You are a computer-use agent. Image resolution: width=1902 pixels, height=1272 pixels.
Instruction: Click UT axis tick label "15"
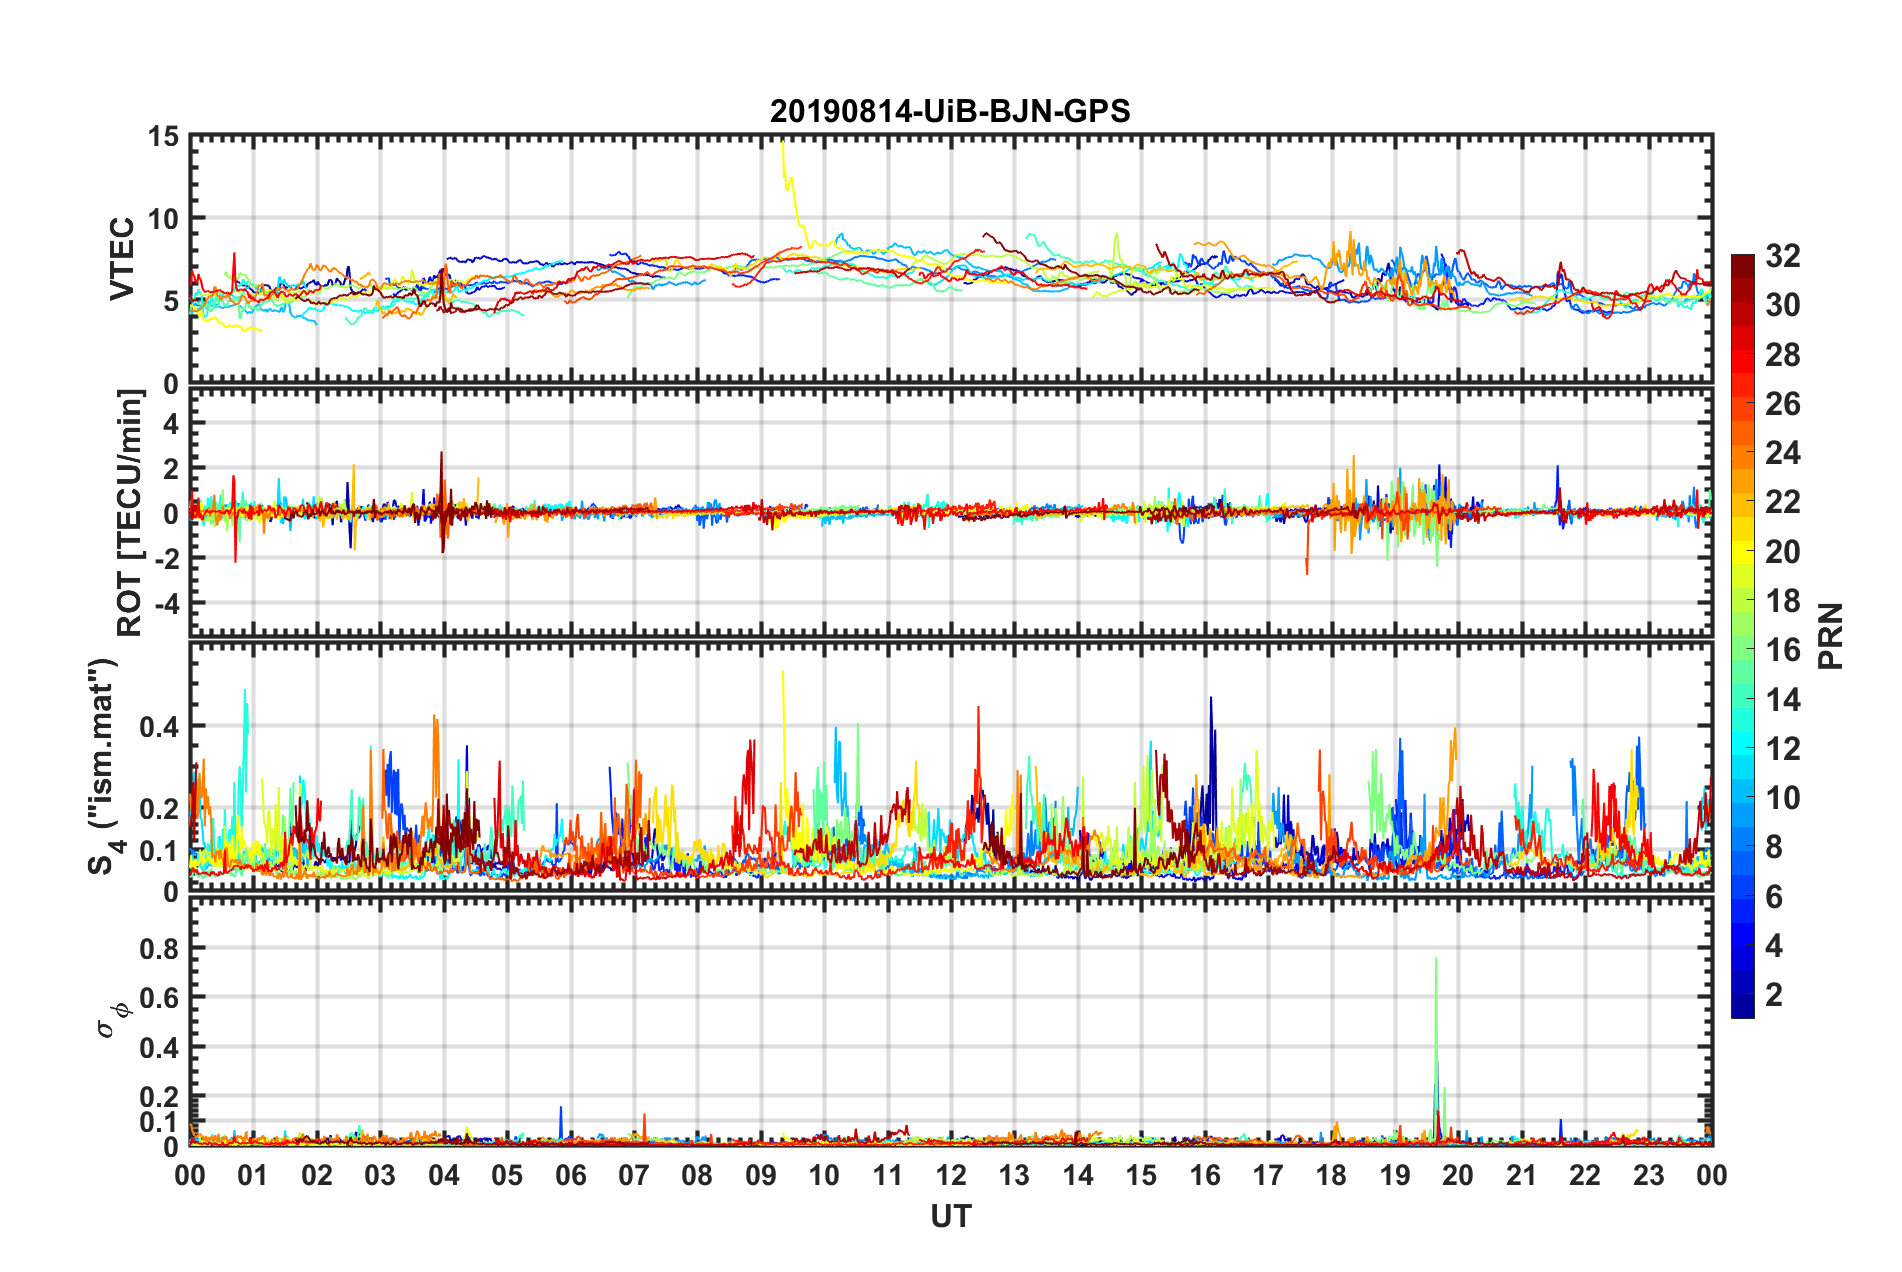[1141, 1175]
